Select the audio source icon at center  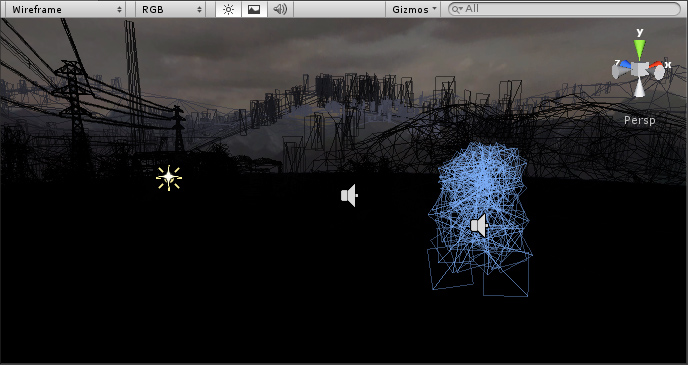tap(349, 195)
